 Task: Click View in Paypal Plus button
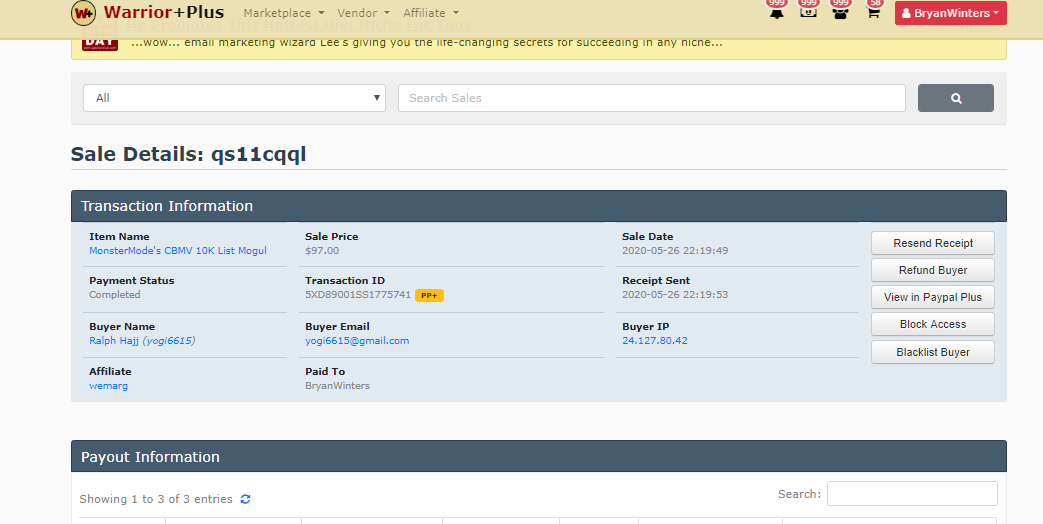point(933,297)
